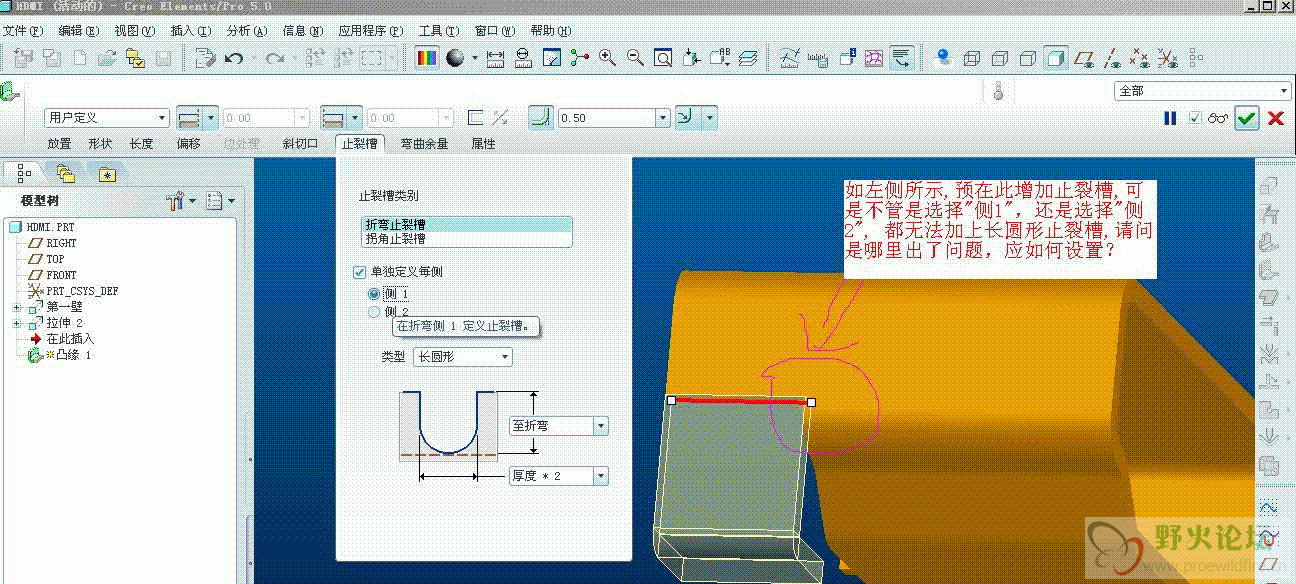This screenshot has width=1296, height=584.
Task: Open the 斜切口 panel tab
Action: pyautogui.click(x=300, y=144)
